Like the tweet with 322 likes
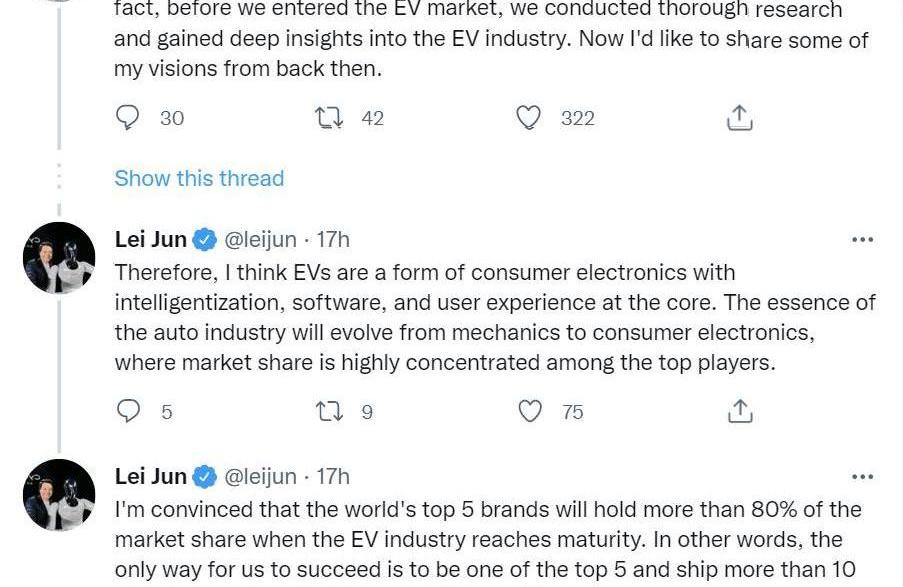 [x=528, y=118]
